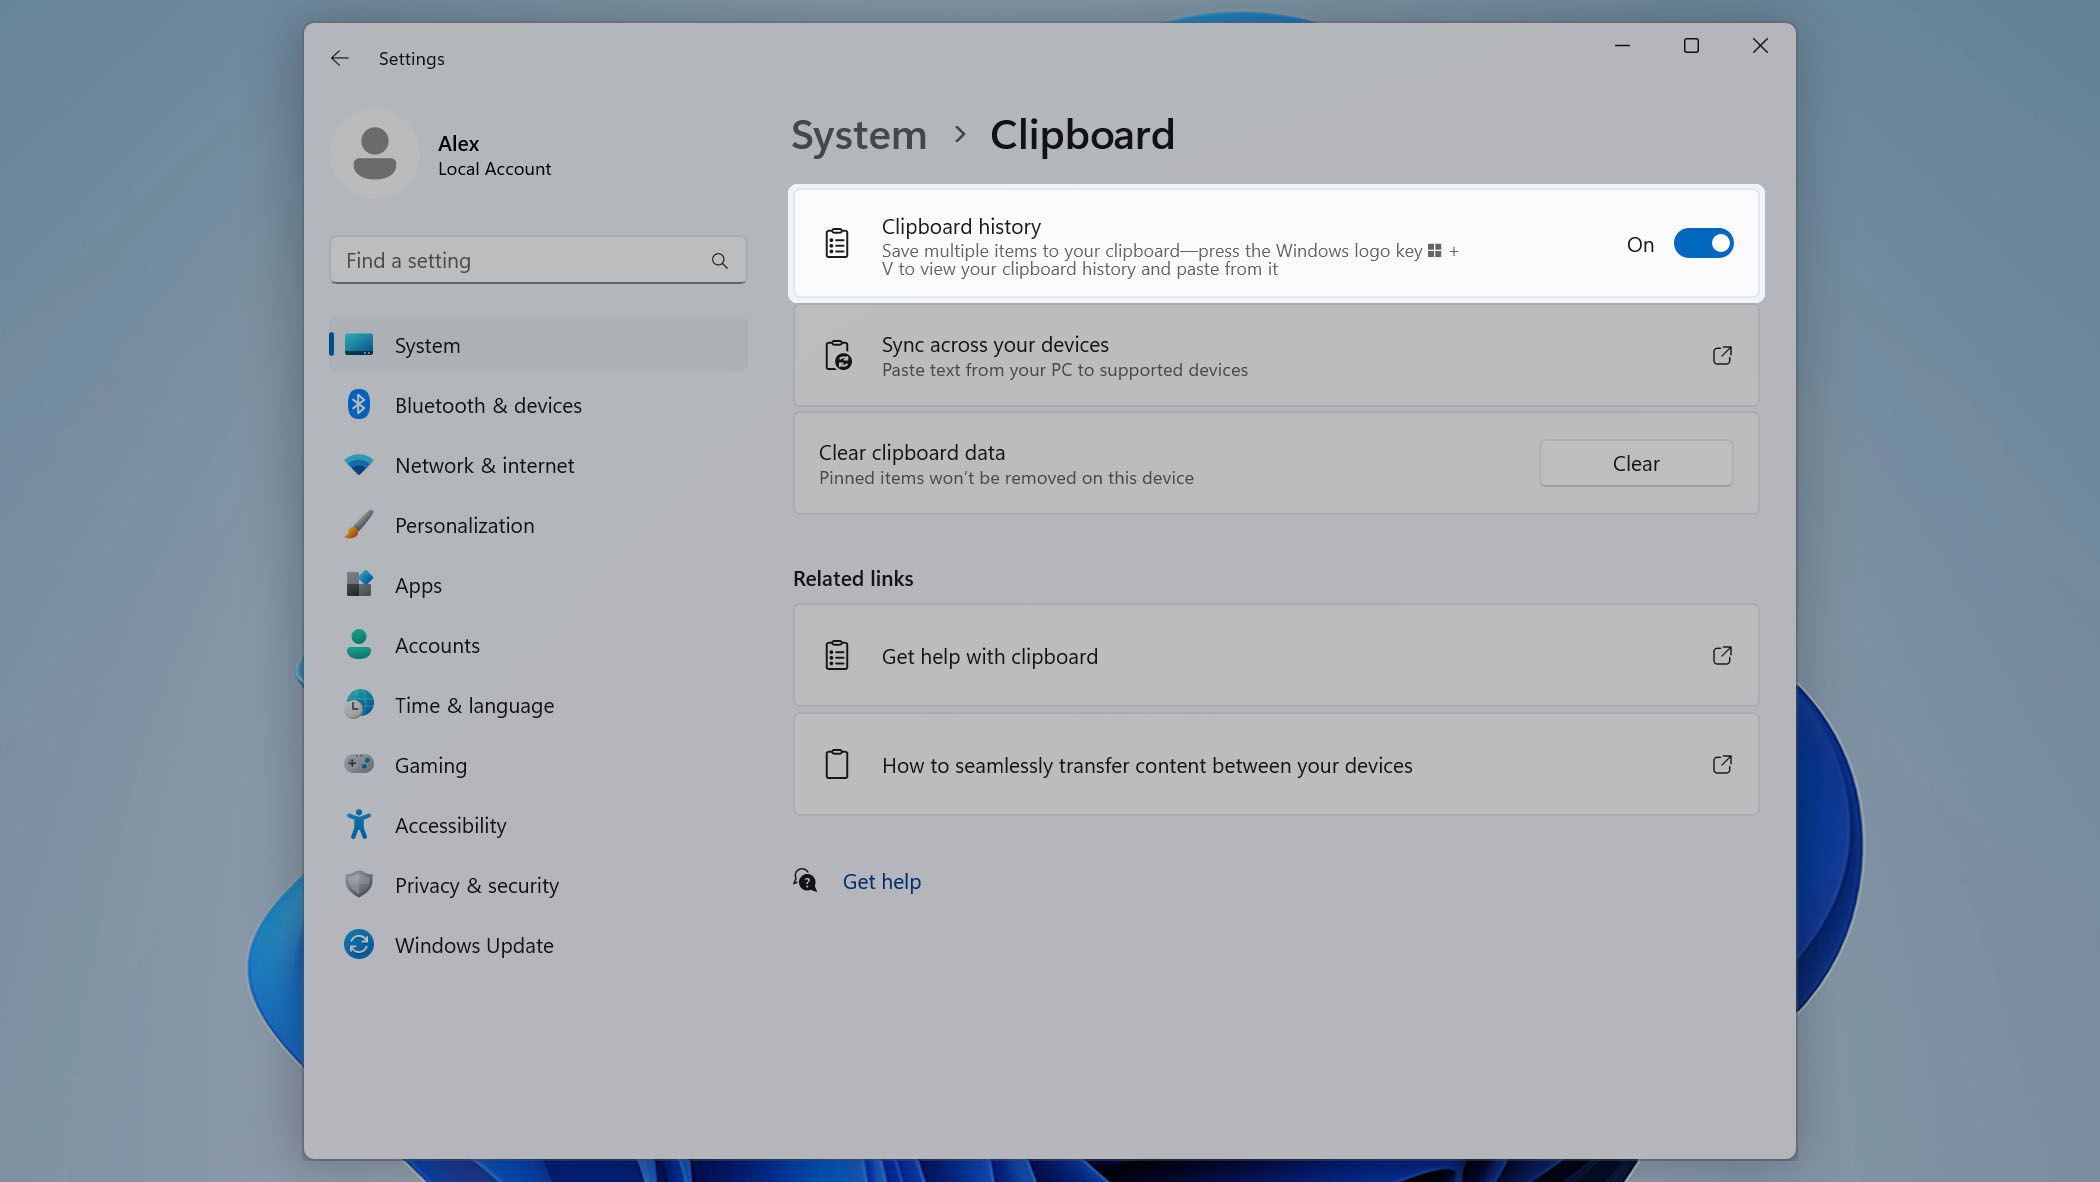Click the Get help with clipboard icon

point(837,655)
